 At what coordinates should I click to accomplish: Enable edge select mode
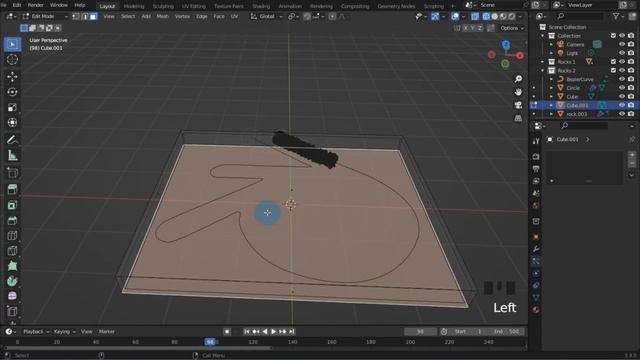pos(85,16)
